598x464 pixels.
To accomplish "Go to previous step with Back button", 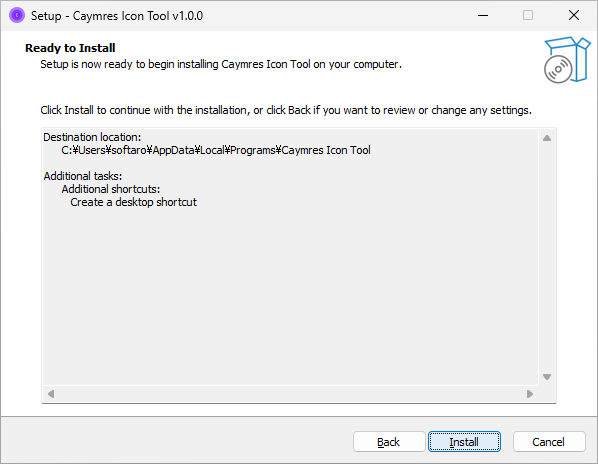I will point(389,442).
